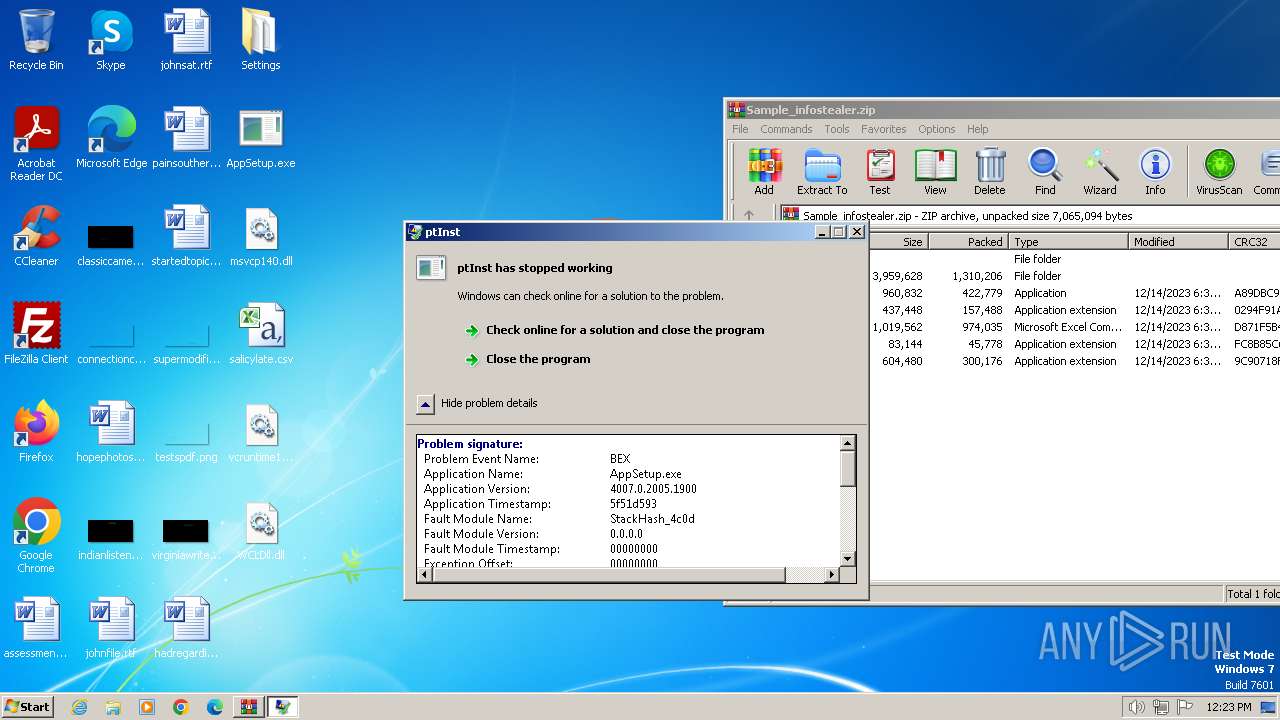Select the Firefox desktop shortcut
The image size is (1280, 720).
36,432
